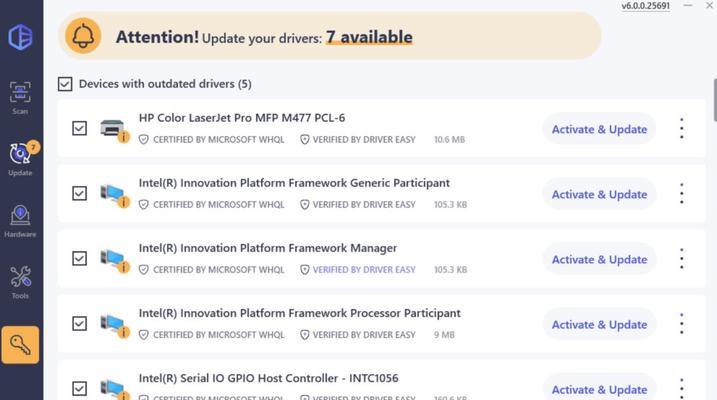The height and width of the screenshot is (400, 717).
Task: Click the Attention! heading text
Action: (157, 37)
